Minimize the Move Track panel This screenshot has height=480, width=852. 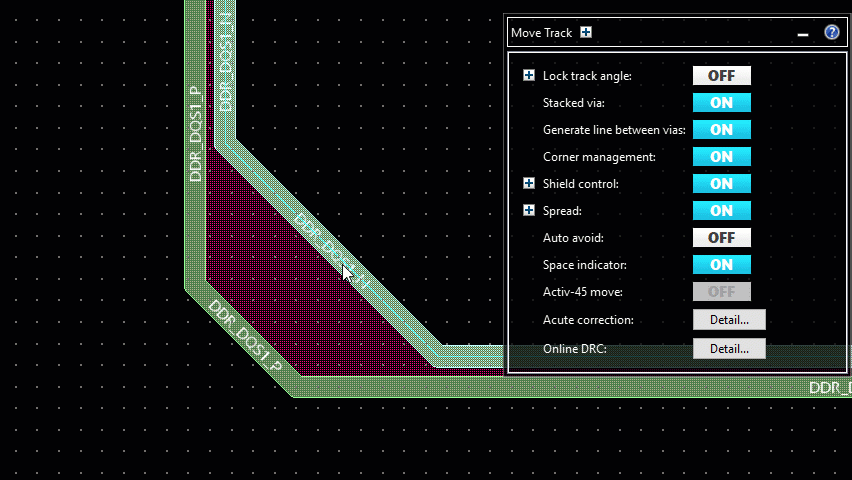coord(802,34)
